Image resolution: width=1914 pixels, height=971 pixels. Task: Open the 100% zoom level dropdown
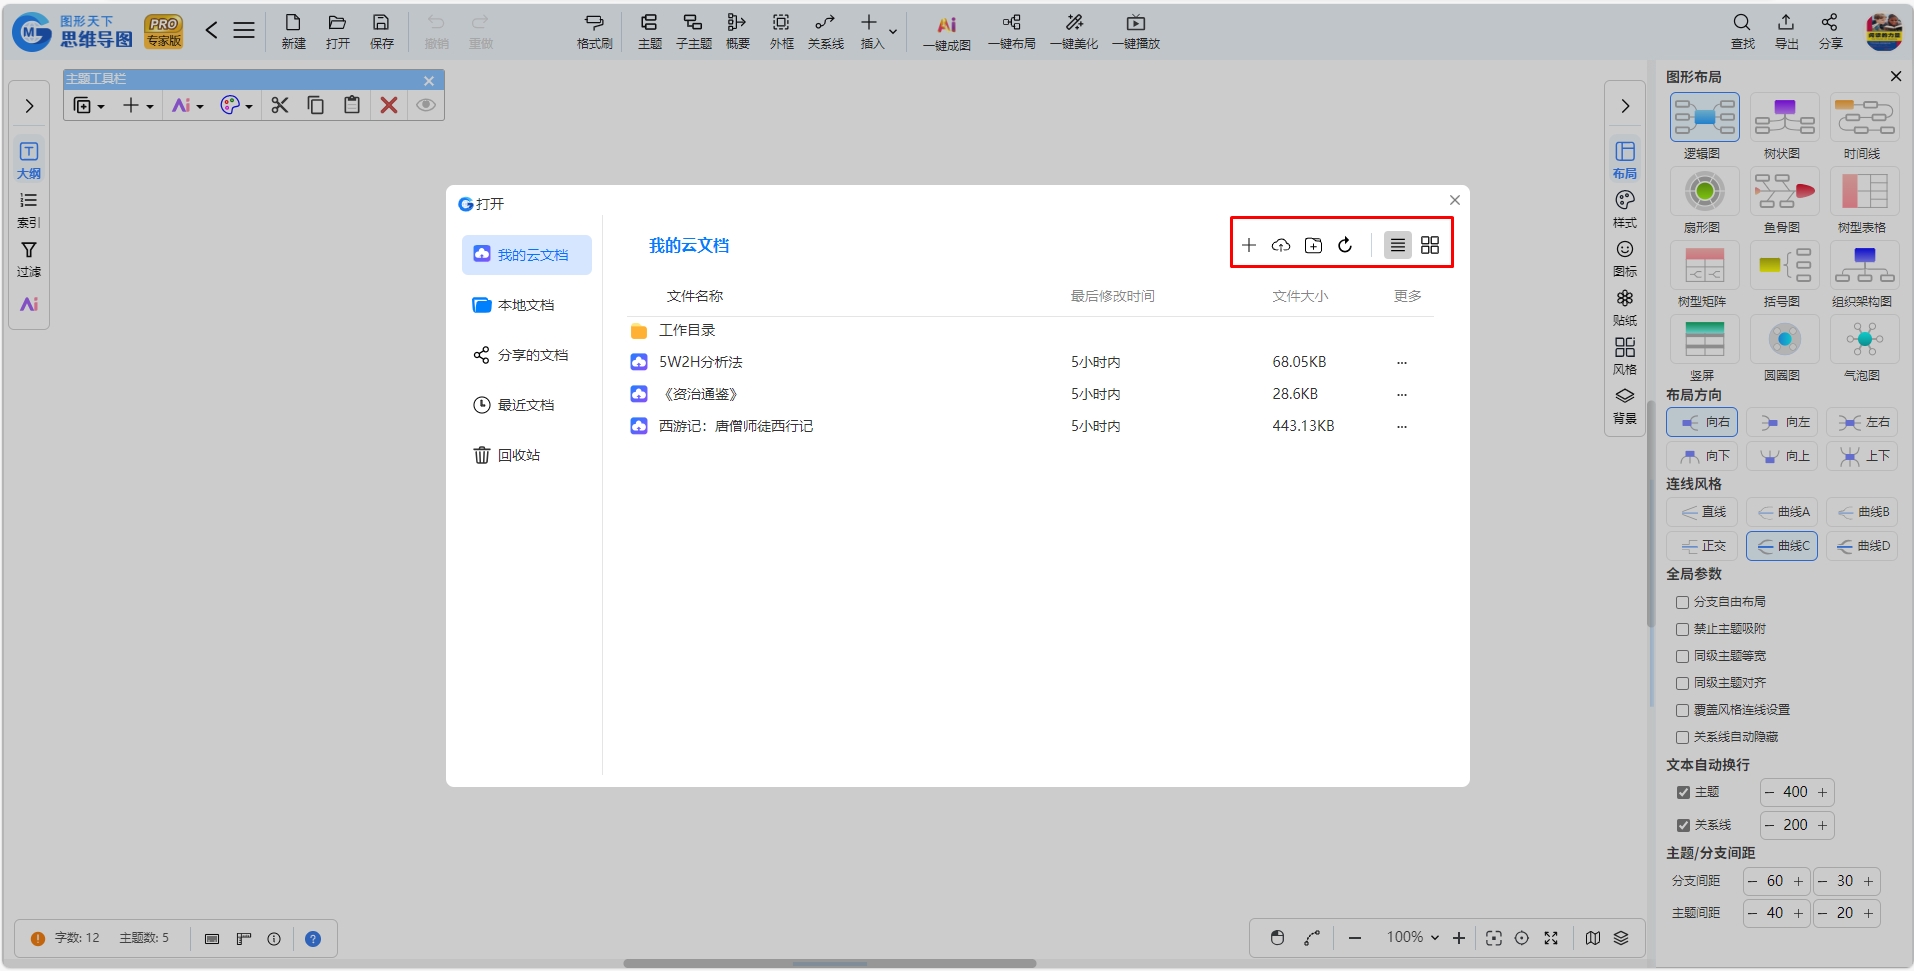[x=1413, y=938]
